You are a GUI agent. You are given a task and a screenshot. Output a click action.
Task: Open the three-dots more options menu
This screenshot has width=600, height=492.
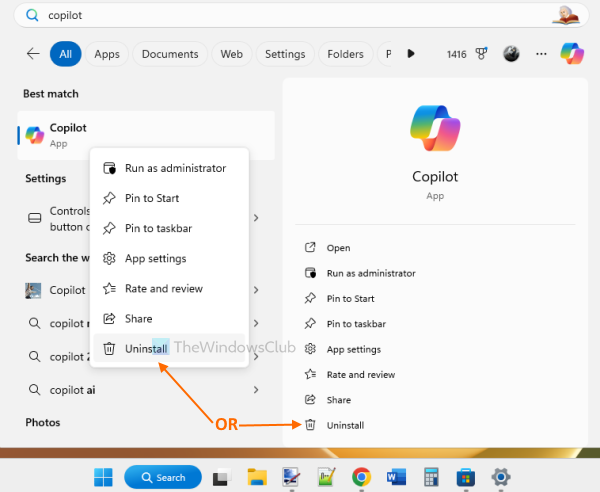(x=541, y=54)
